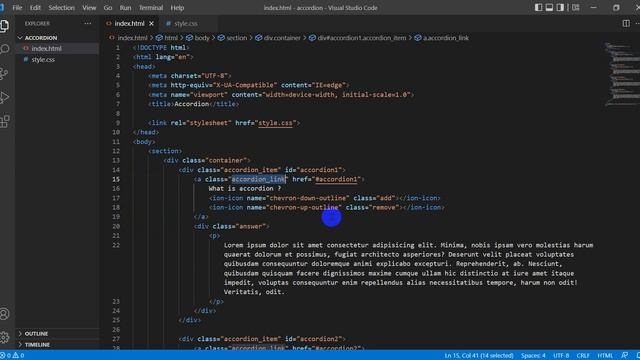Viewport: 640px width, 360px height.
Task: Click the class="container" div on line 13
Action: (x=207, y=160)
